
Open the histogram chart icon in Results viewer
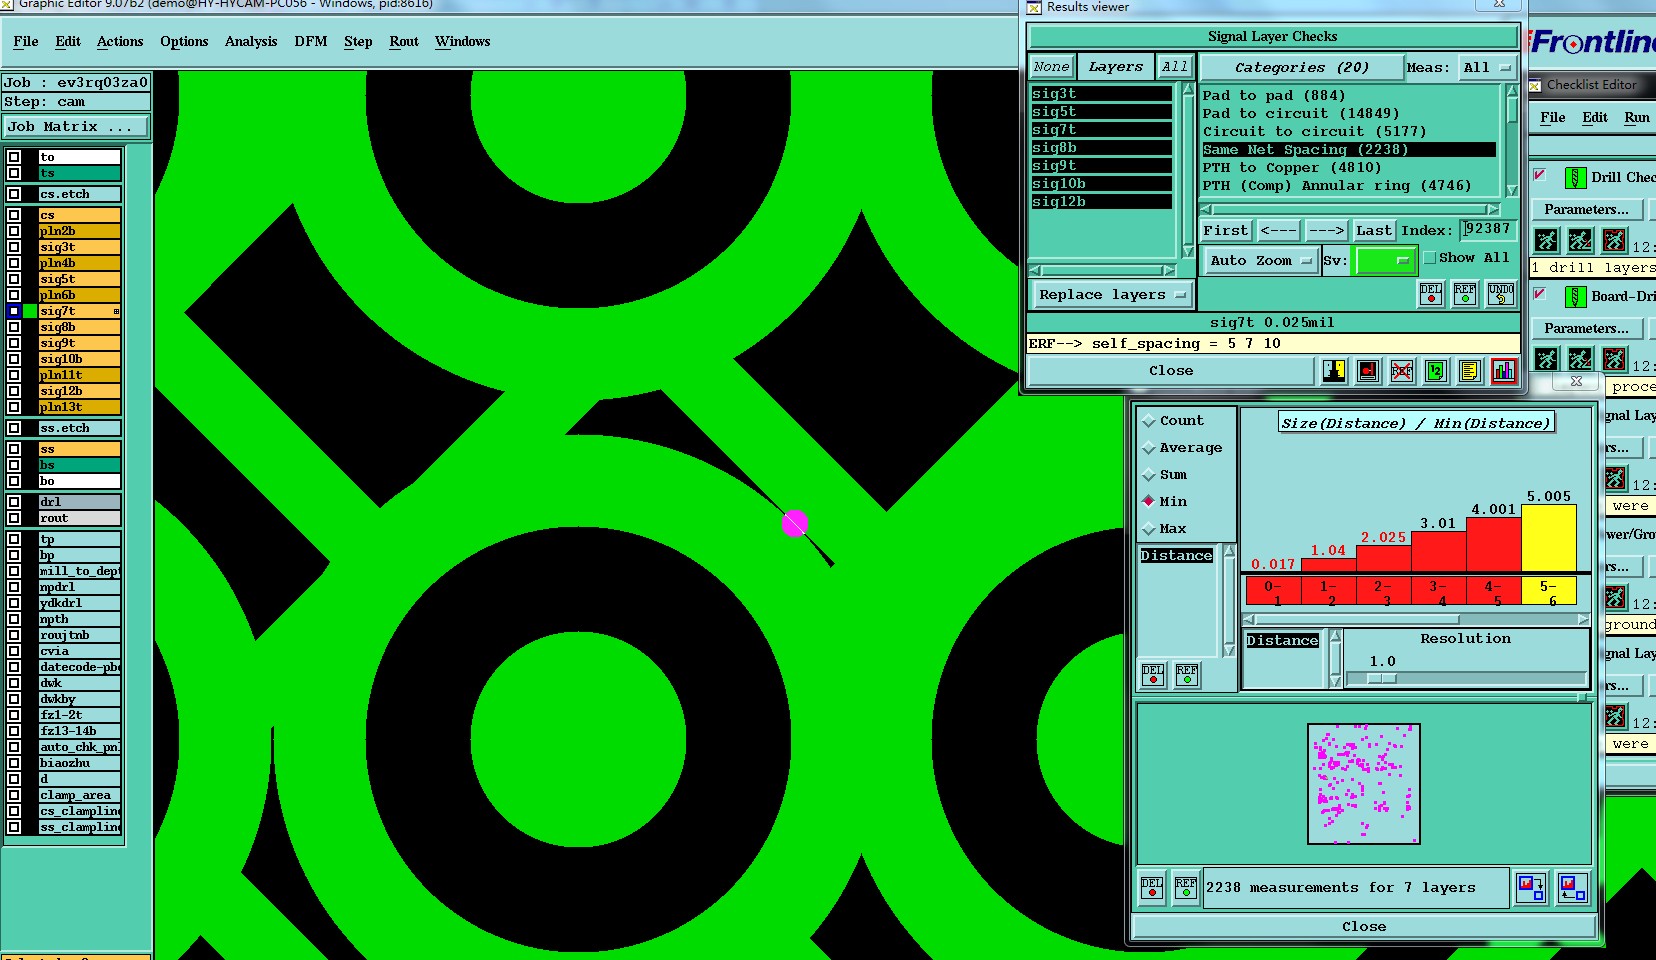point(1503,371)
